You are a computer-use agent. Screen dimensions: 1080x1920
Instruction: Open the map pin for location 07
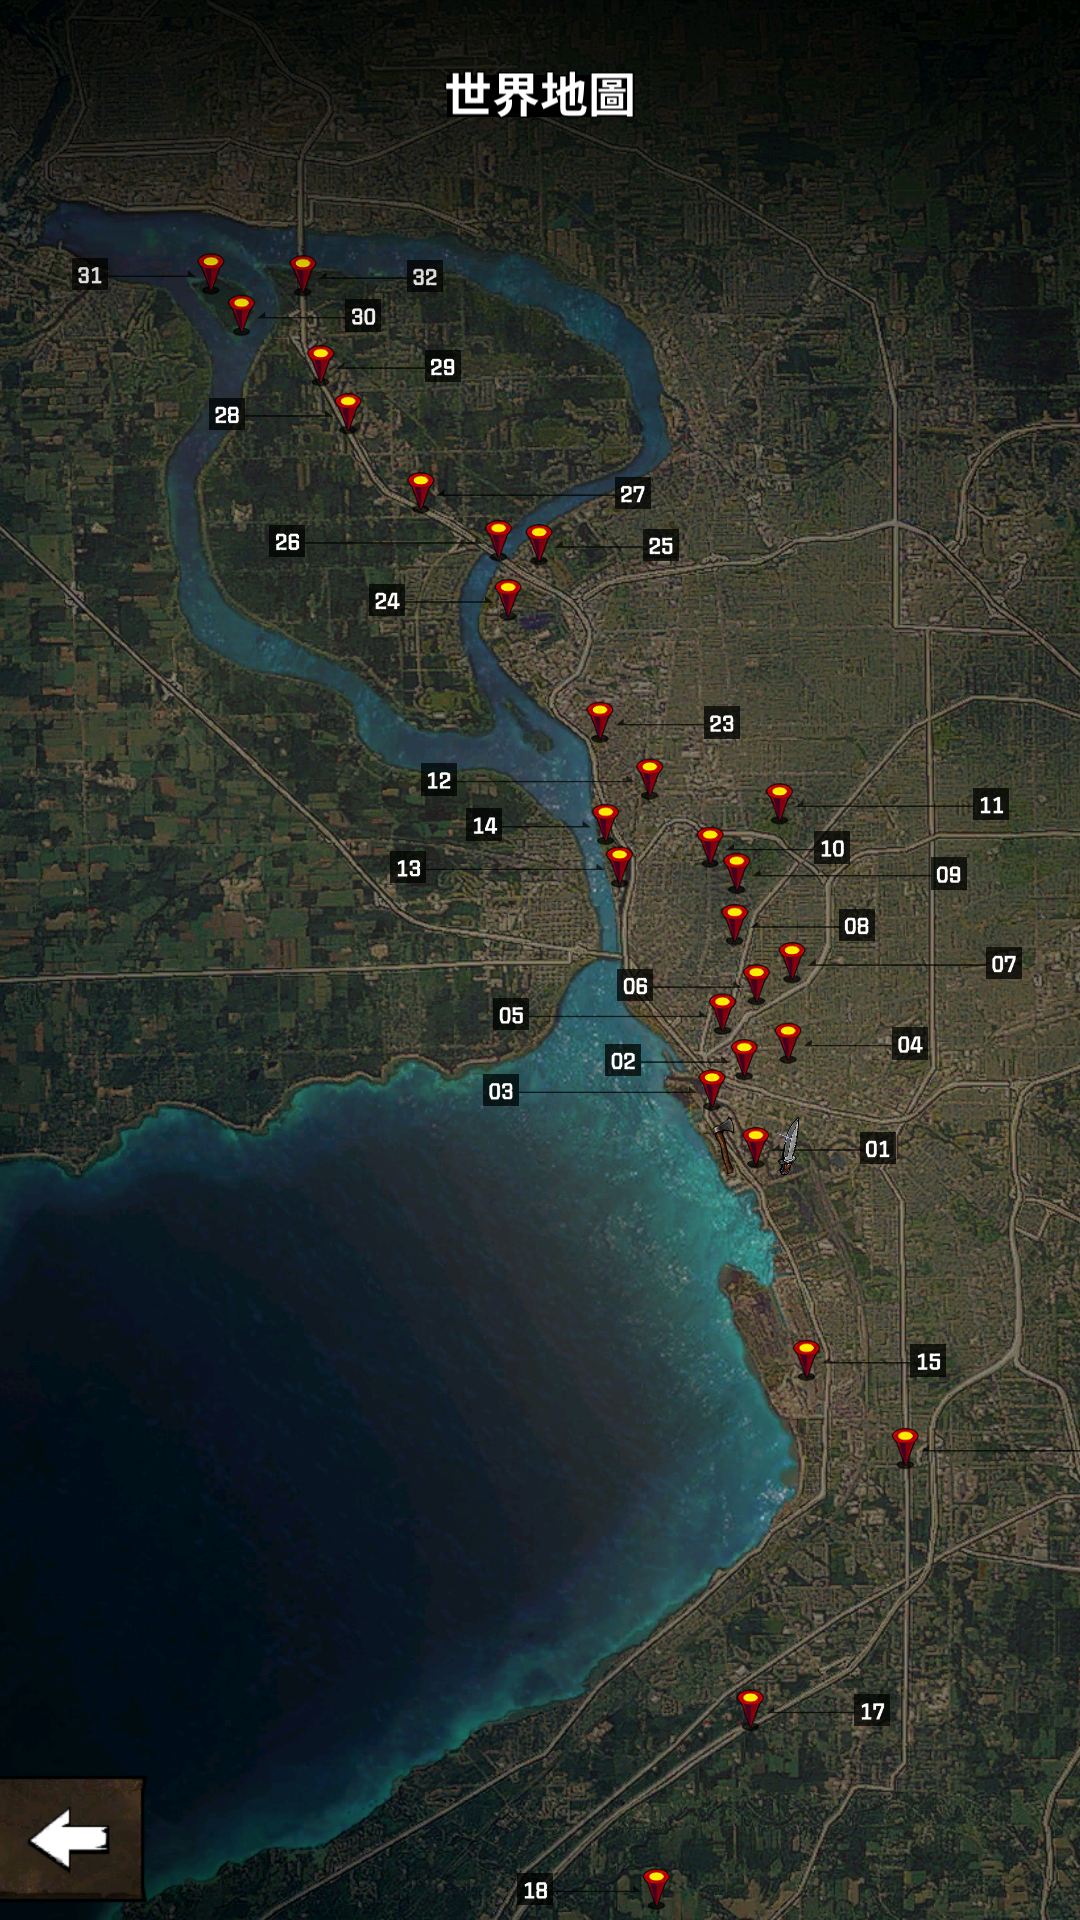[792, 962]
